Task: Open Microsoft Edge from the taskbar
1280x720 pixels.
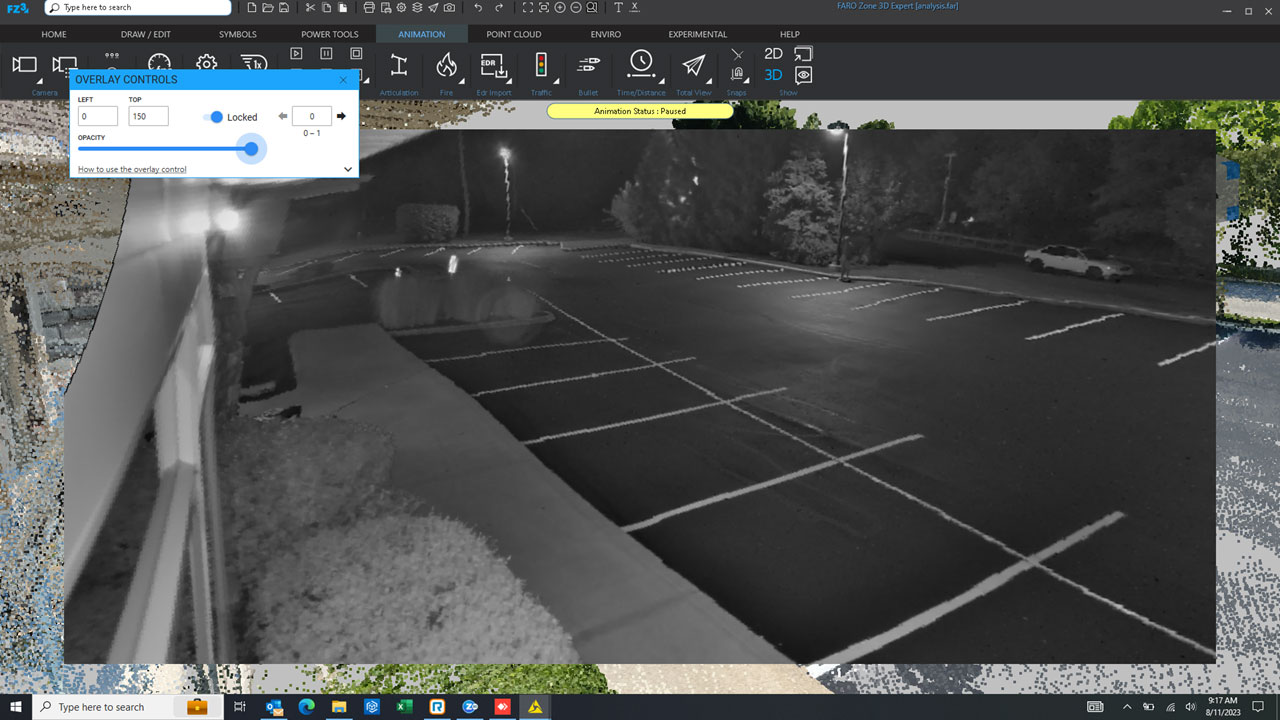Action: (x=307, y=707)
